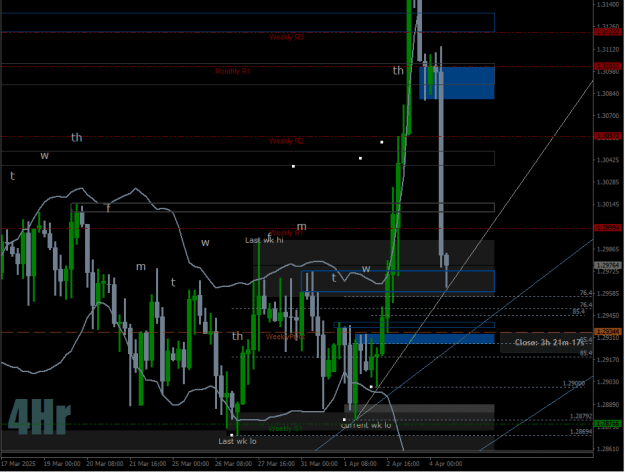625x472 pixels.
Task: Click 1.30285 on the price scale
Action: click(608, 182)
